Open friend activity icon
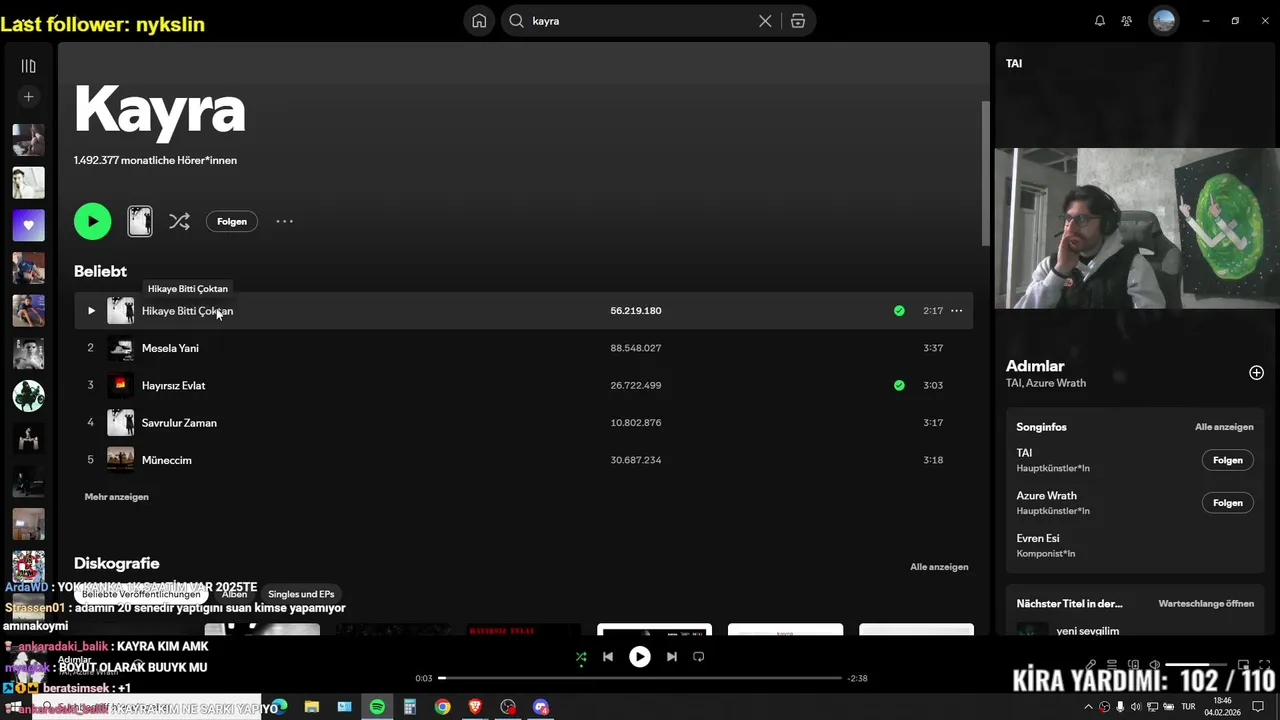Screen dimensions: 1280x720 tap(1127, 21)
